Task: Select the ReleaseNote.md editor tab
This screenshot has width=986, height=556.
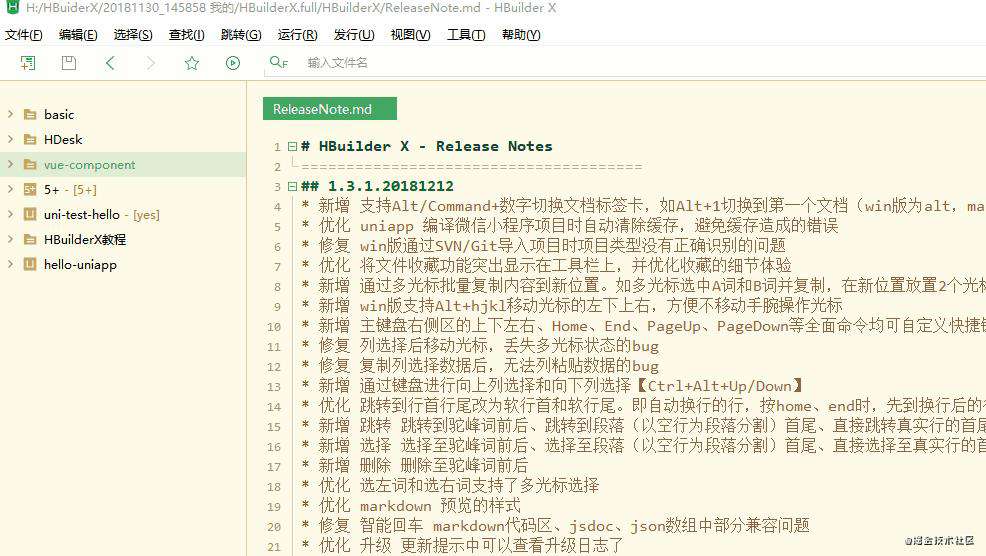Action: click(330, 109)
